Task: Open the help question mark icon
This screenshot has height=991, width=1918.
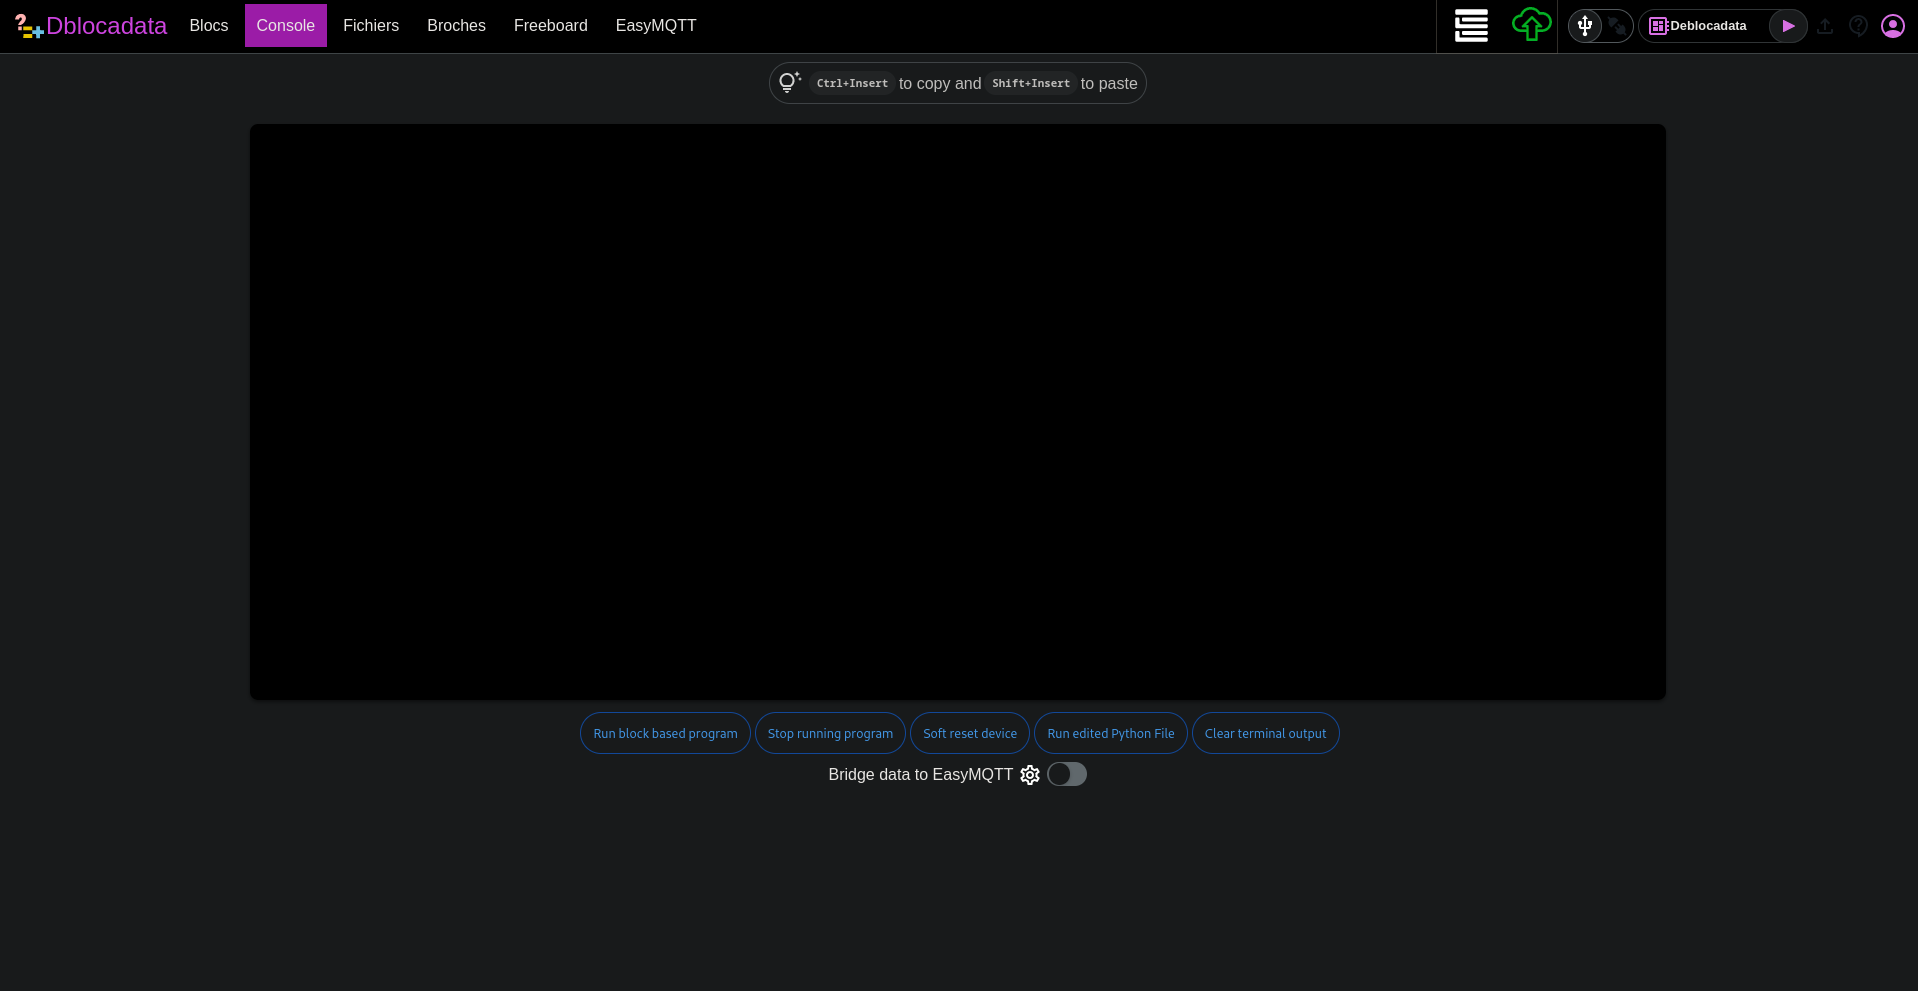Action: 1858,26
